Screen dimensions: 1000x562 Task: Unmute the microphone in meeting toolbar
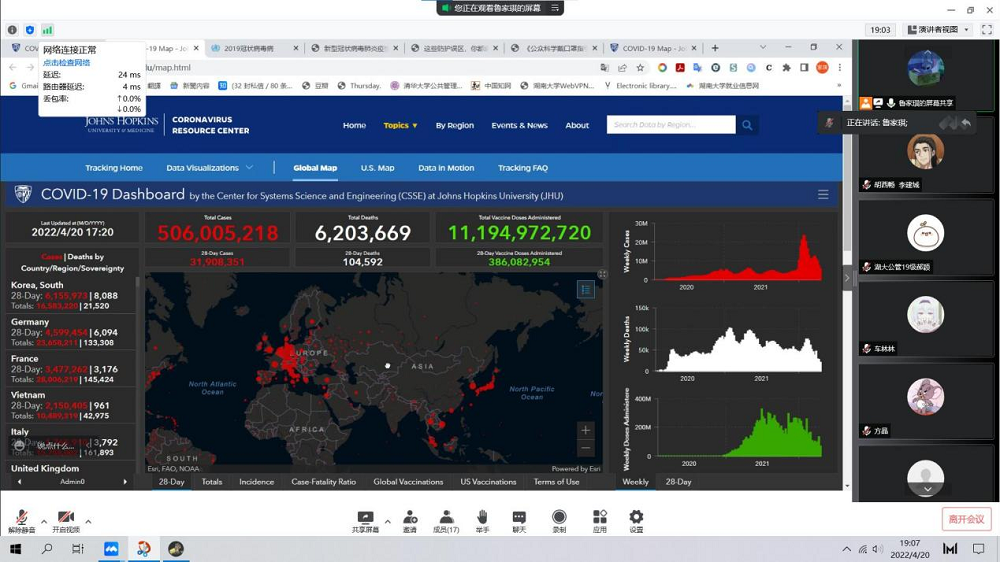21,519
